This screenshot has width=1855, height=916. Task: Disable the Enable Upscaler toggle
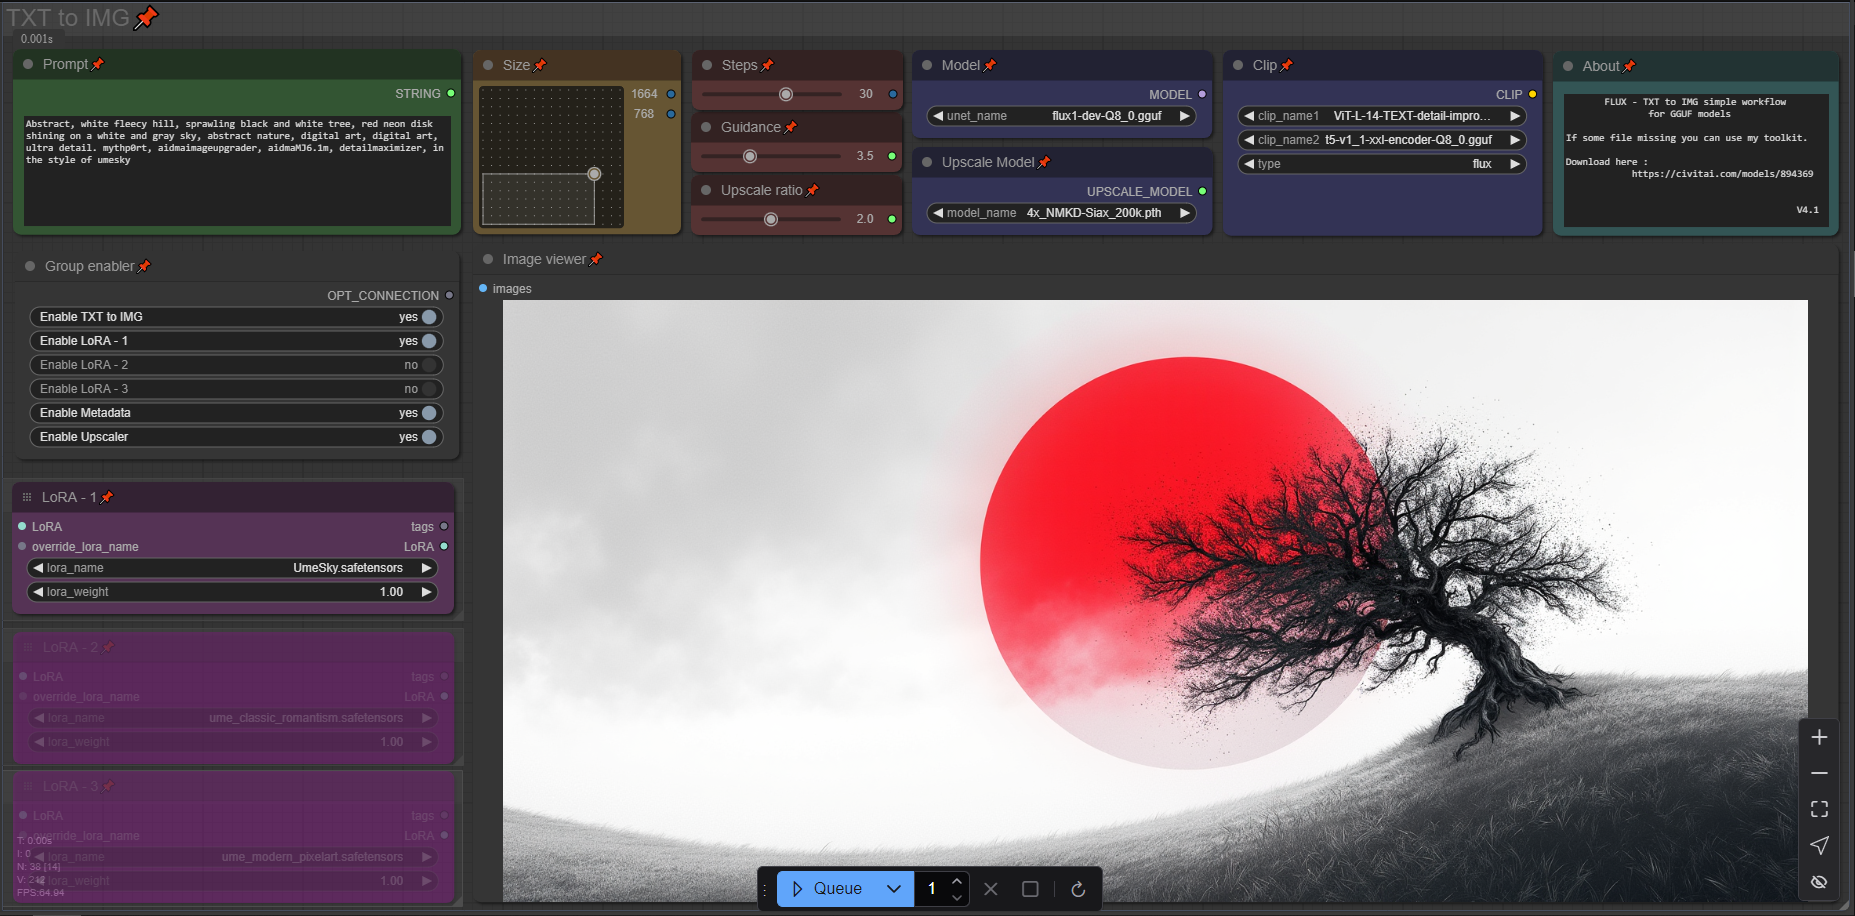pyautogui.click(x=429, y=437)
